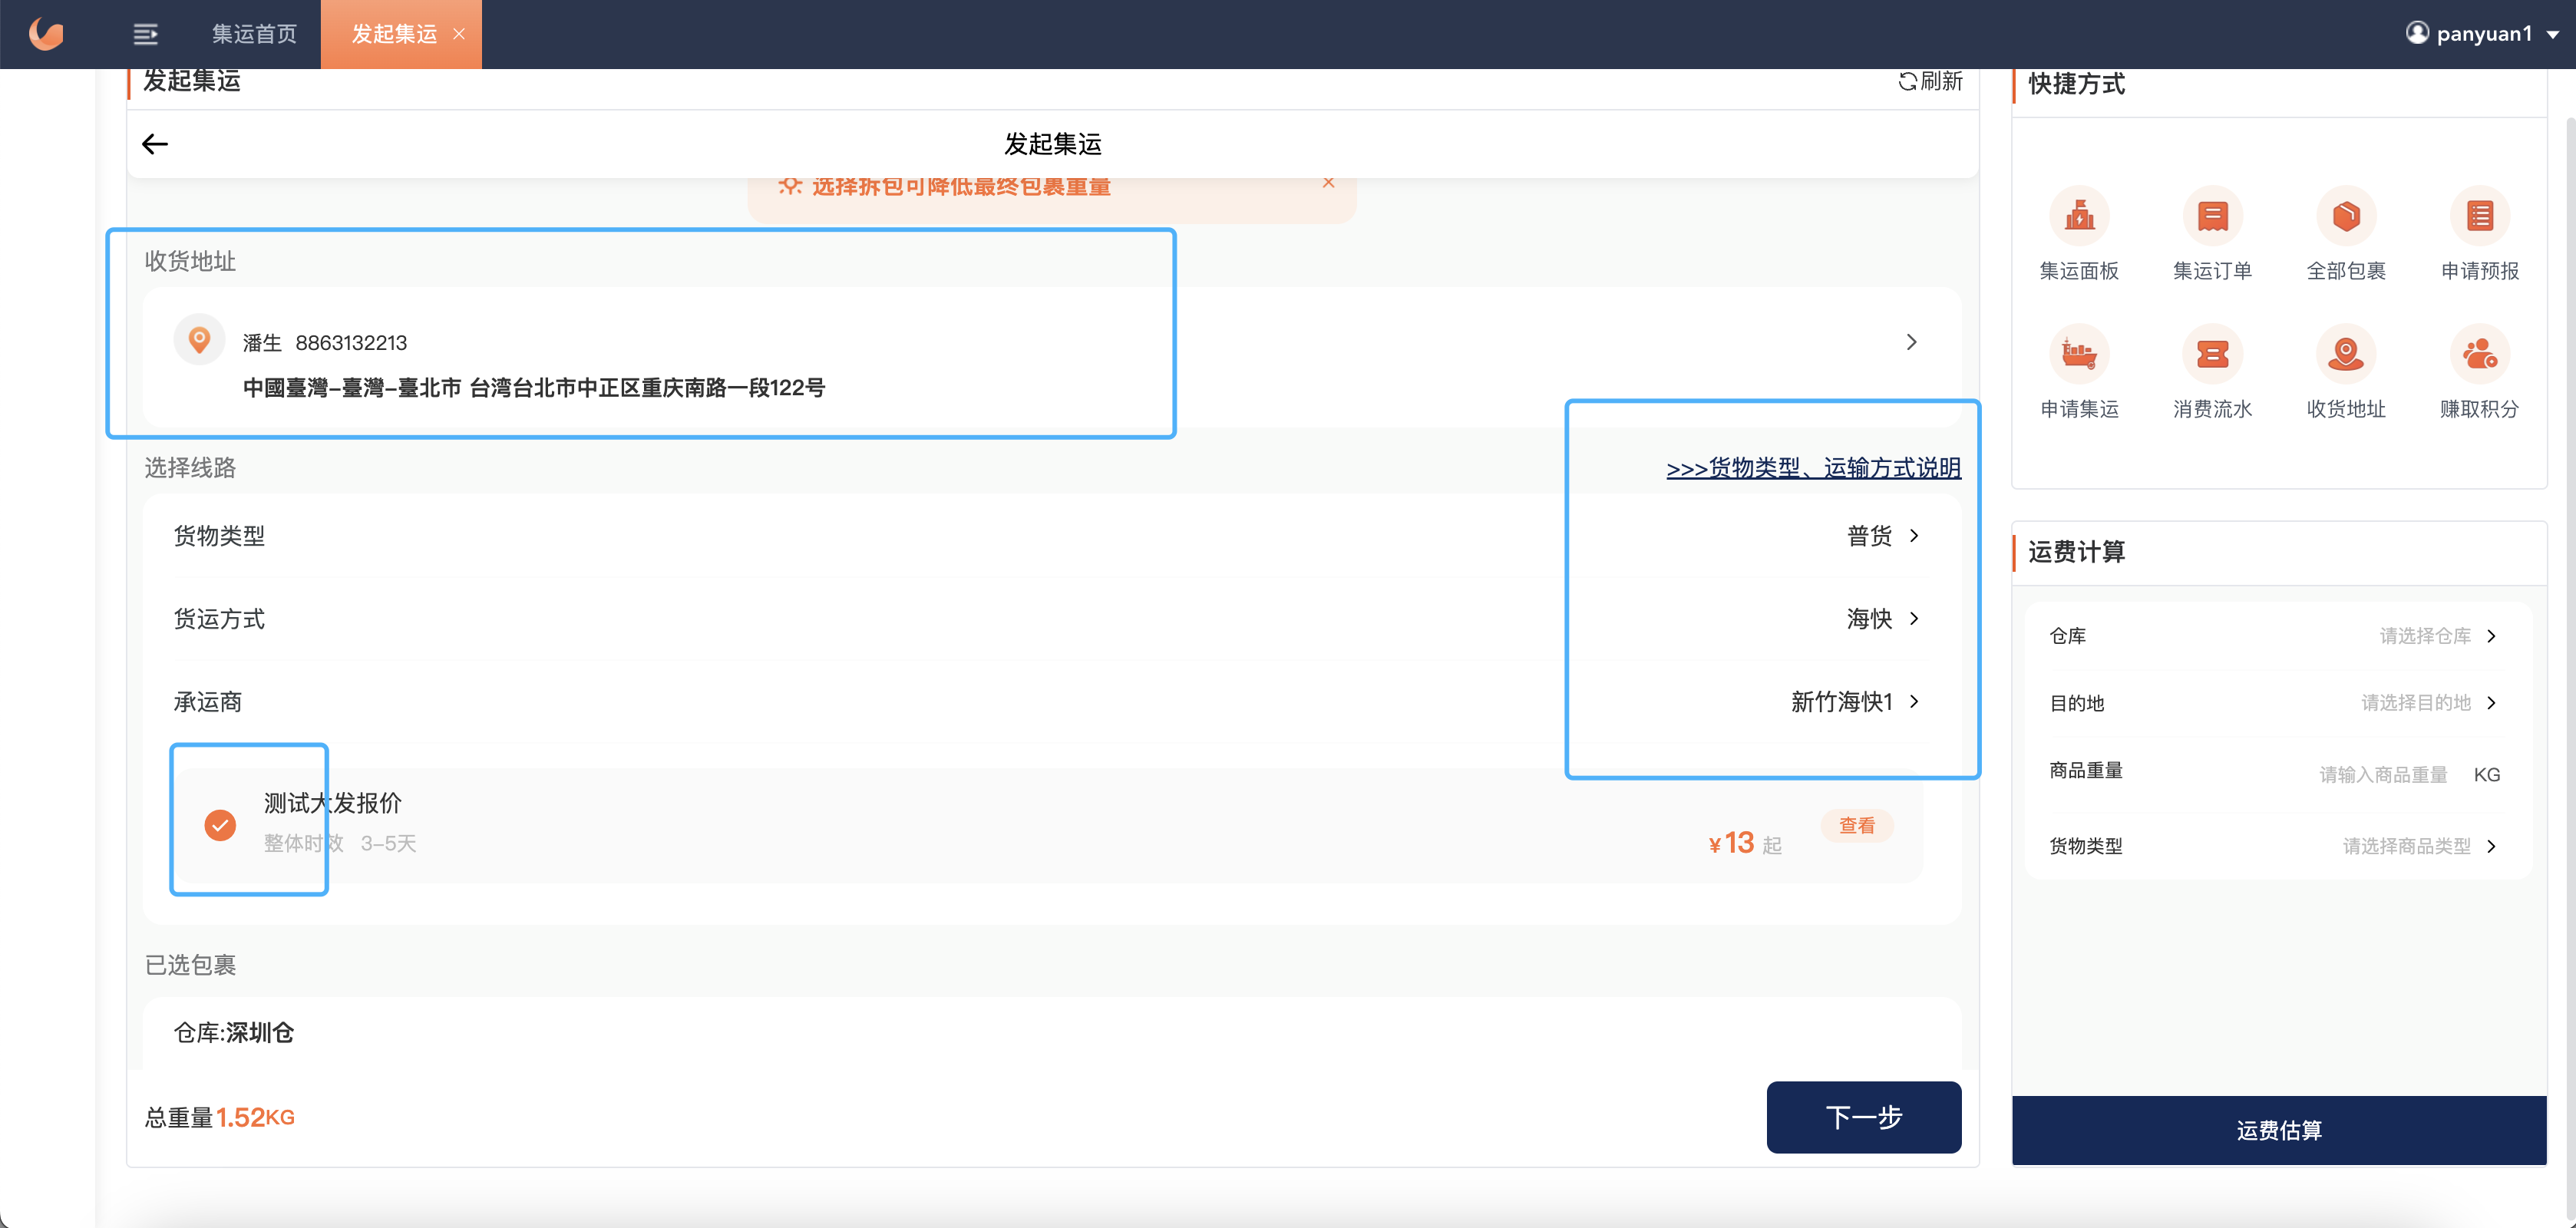This screenshot has width=2576, height=1228.
Task: Click the back arrow beside 发起集运
Action: pyautogui.click(x=155, y=144)
